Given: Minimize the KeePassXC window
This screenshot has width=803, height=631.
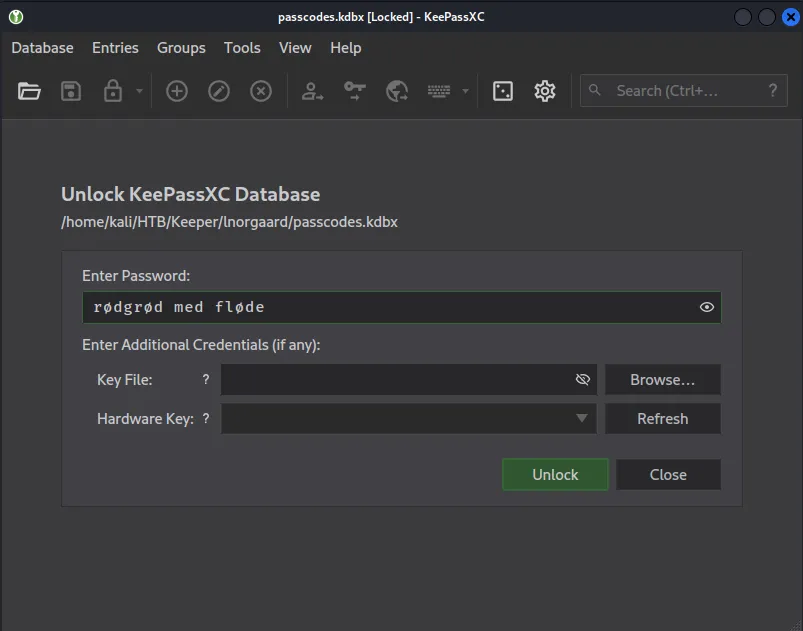Looking at the screenshot, I should pos(743,17).
